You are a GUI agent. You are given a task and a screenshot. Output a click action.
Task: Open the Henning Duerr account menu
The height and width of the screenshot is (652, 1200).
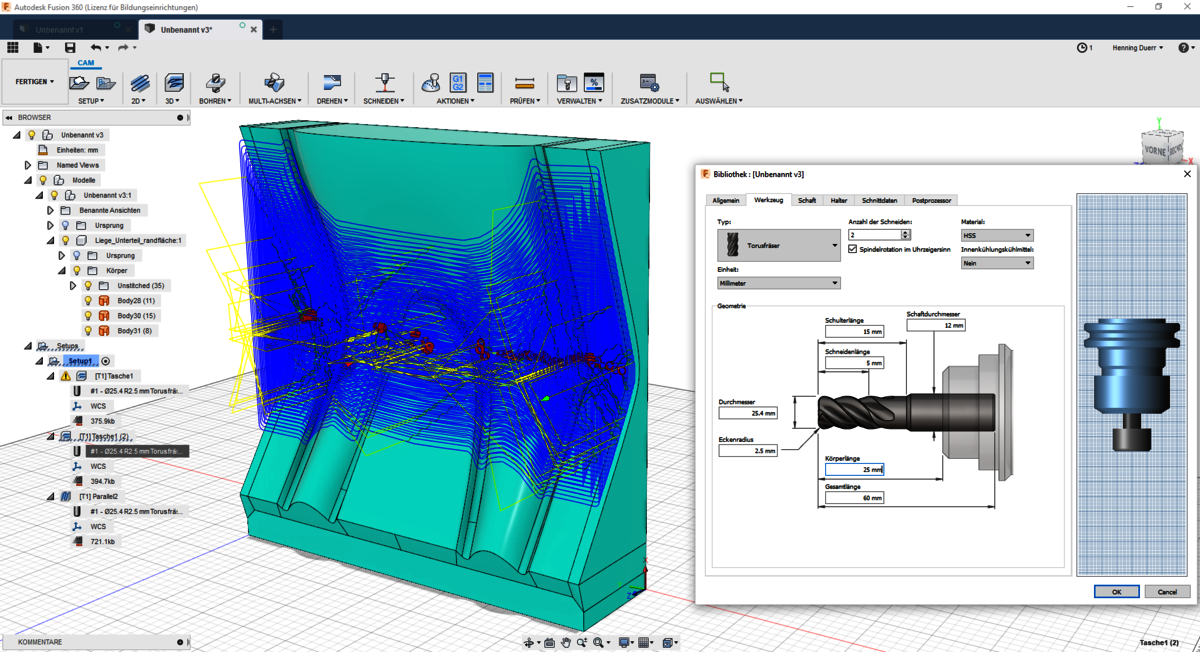pos(1138,47)
